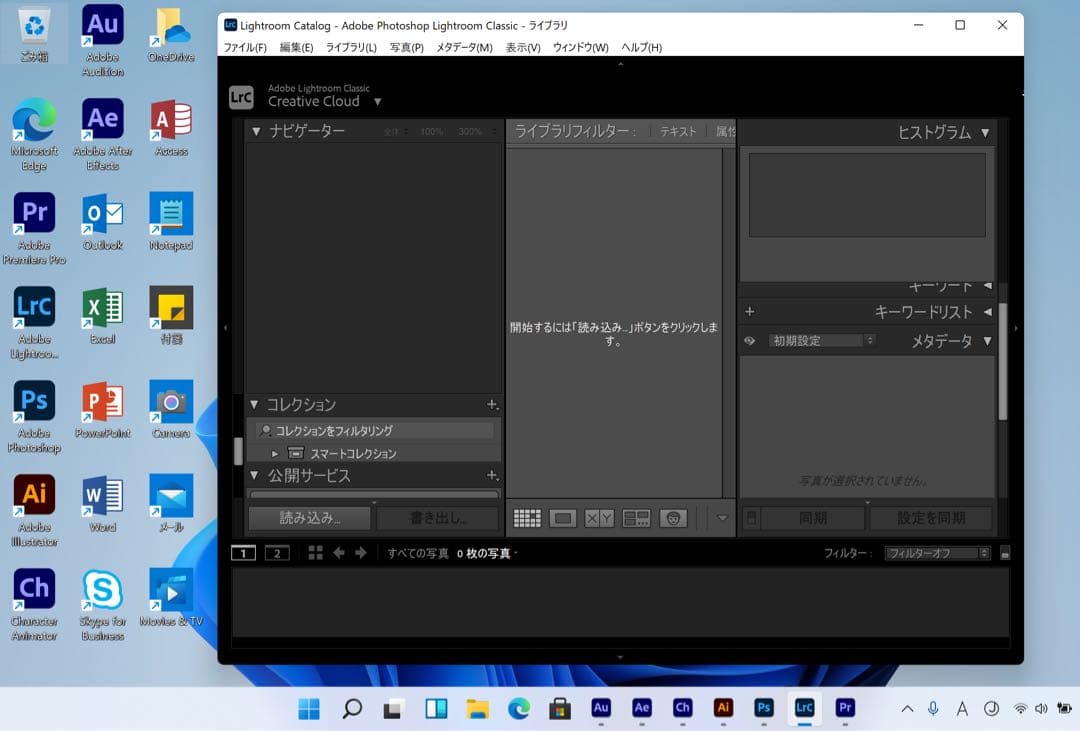Click the filmstrip forward arrow
This screenshot has height=731, width=1080.
coord(362,552)
